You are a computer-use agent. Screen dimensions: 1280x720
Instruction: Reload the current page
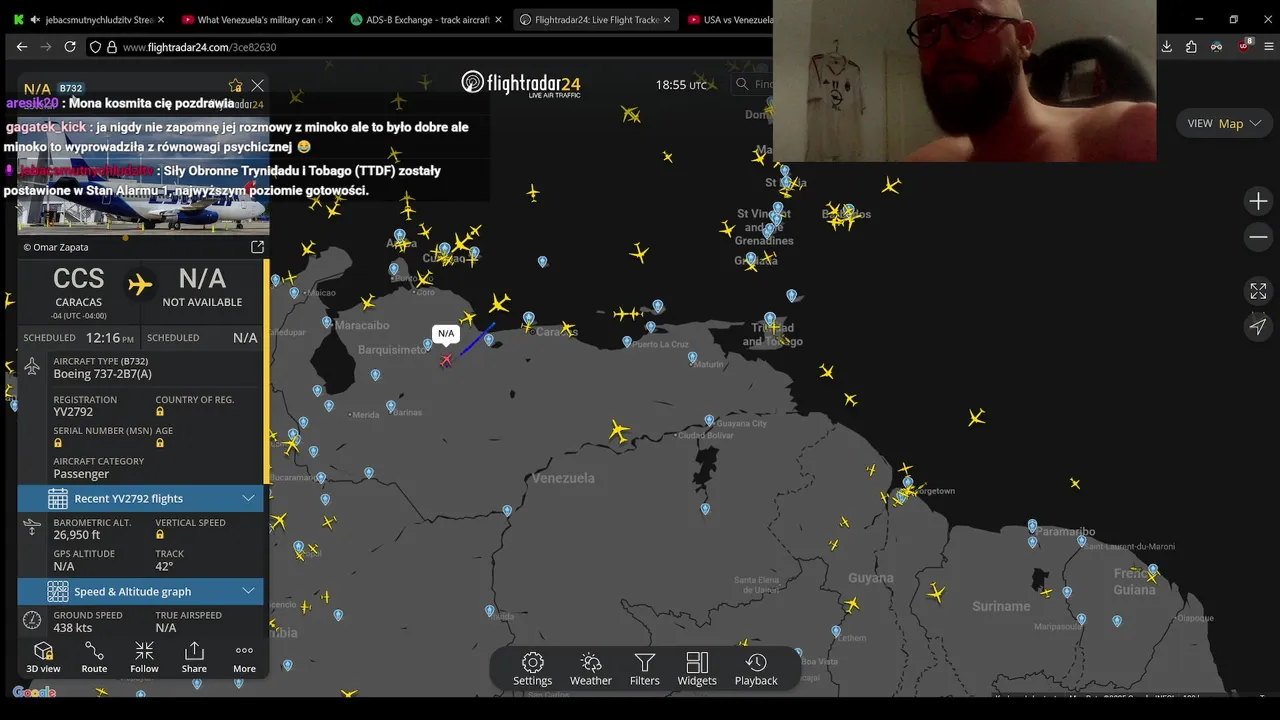(70, 47)
